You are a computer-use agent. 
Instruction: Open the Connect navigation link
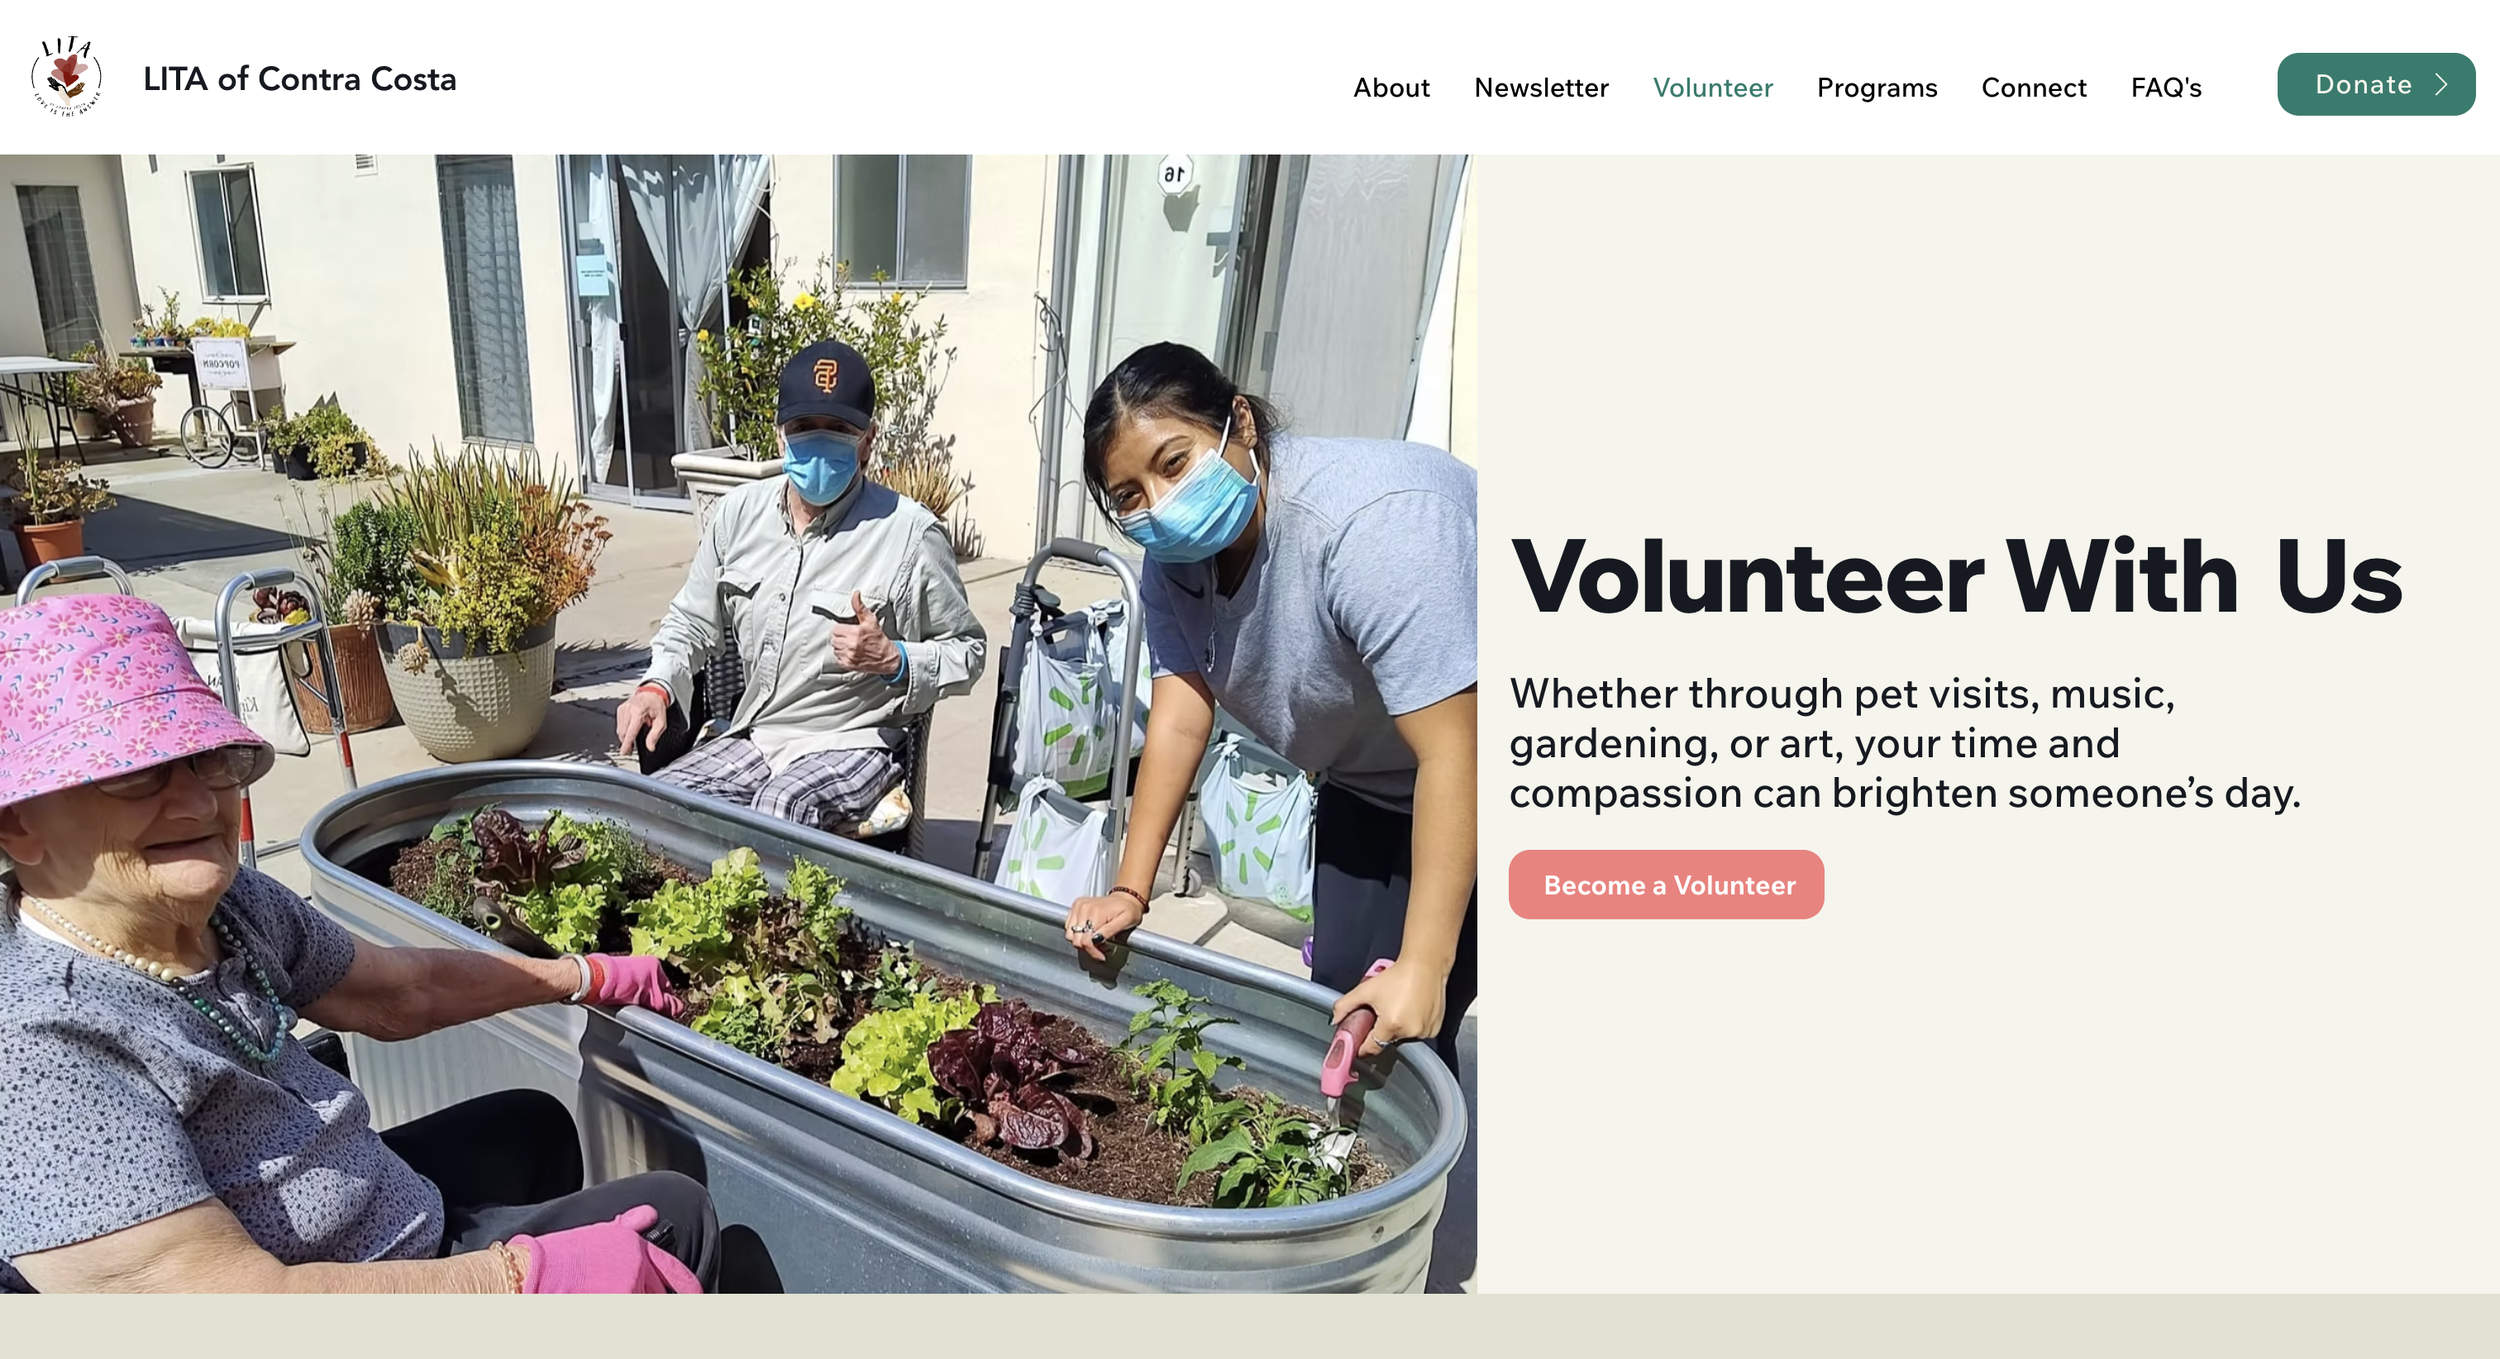[x=2034, y=88]
